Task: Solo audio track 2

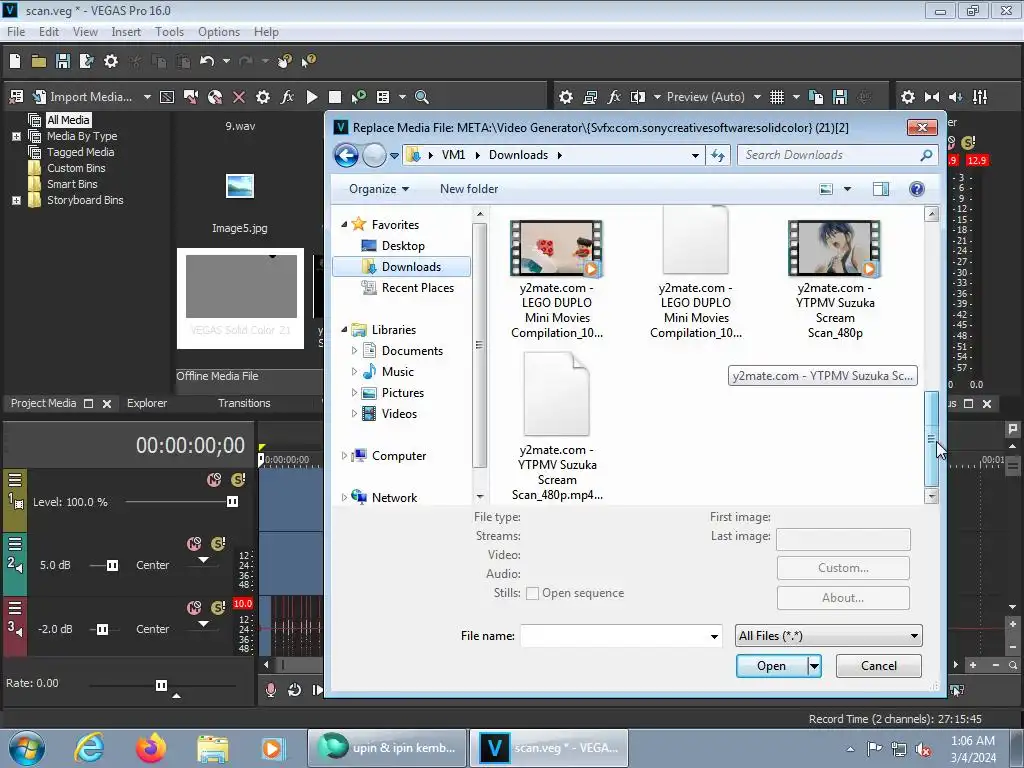Action: (218, 543)
